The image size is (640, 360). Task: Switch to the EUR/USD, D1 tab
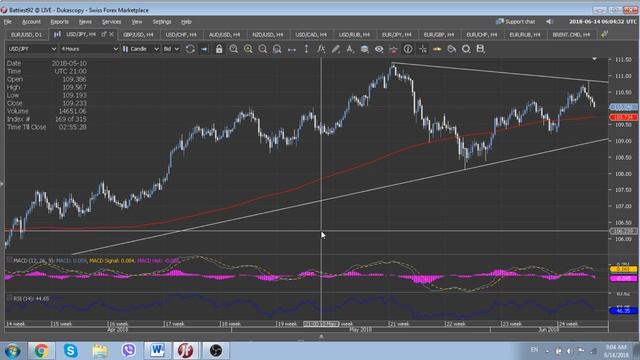coord(27,35)
